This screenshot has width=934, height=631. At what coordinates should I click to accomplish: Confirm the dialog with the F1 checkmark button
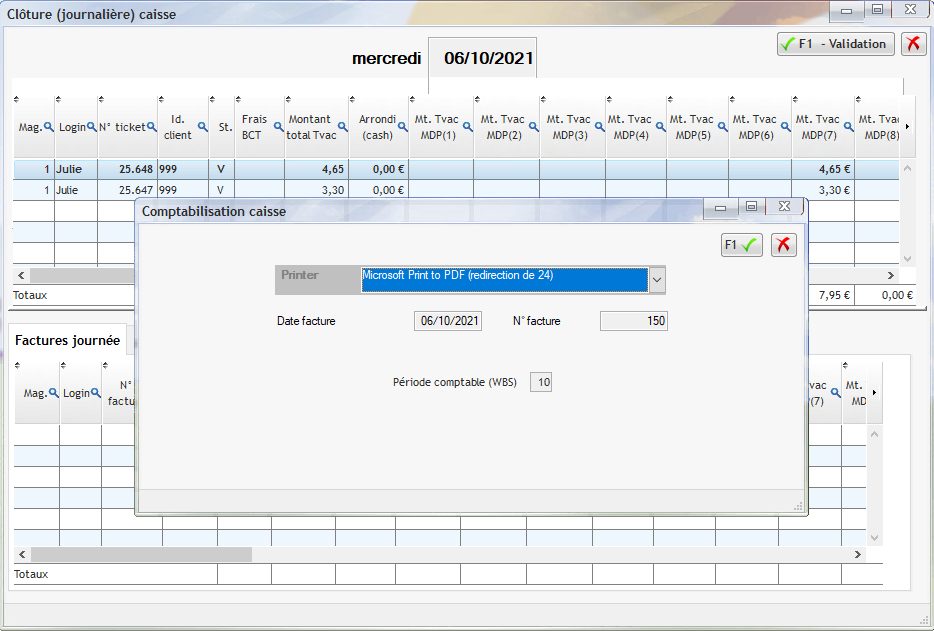tap(742, 245)
